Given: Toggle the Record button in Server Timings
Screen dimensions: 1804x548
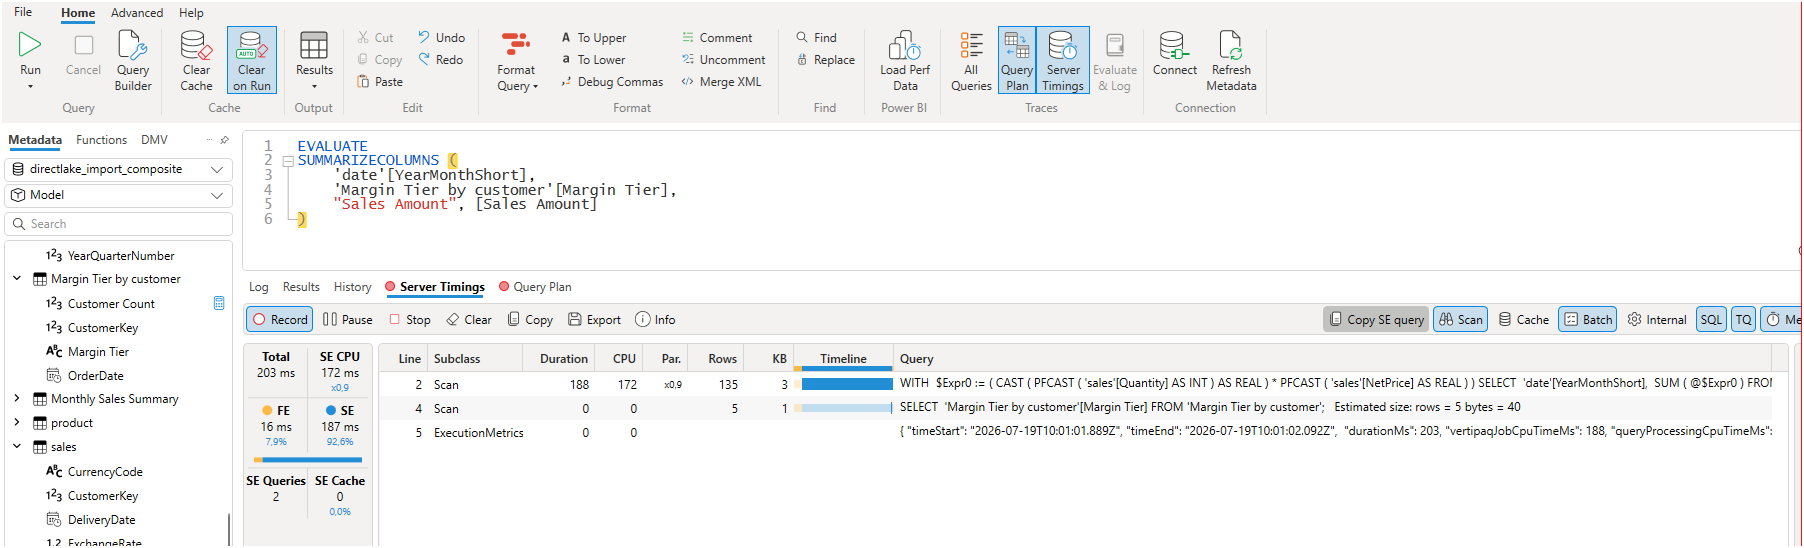Looking at the screenshot, I should click(280, 320).
